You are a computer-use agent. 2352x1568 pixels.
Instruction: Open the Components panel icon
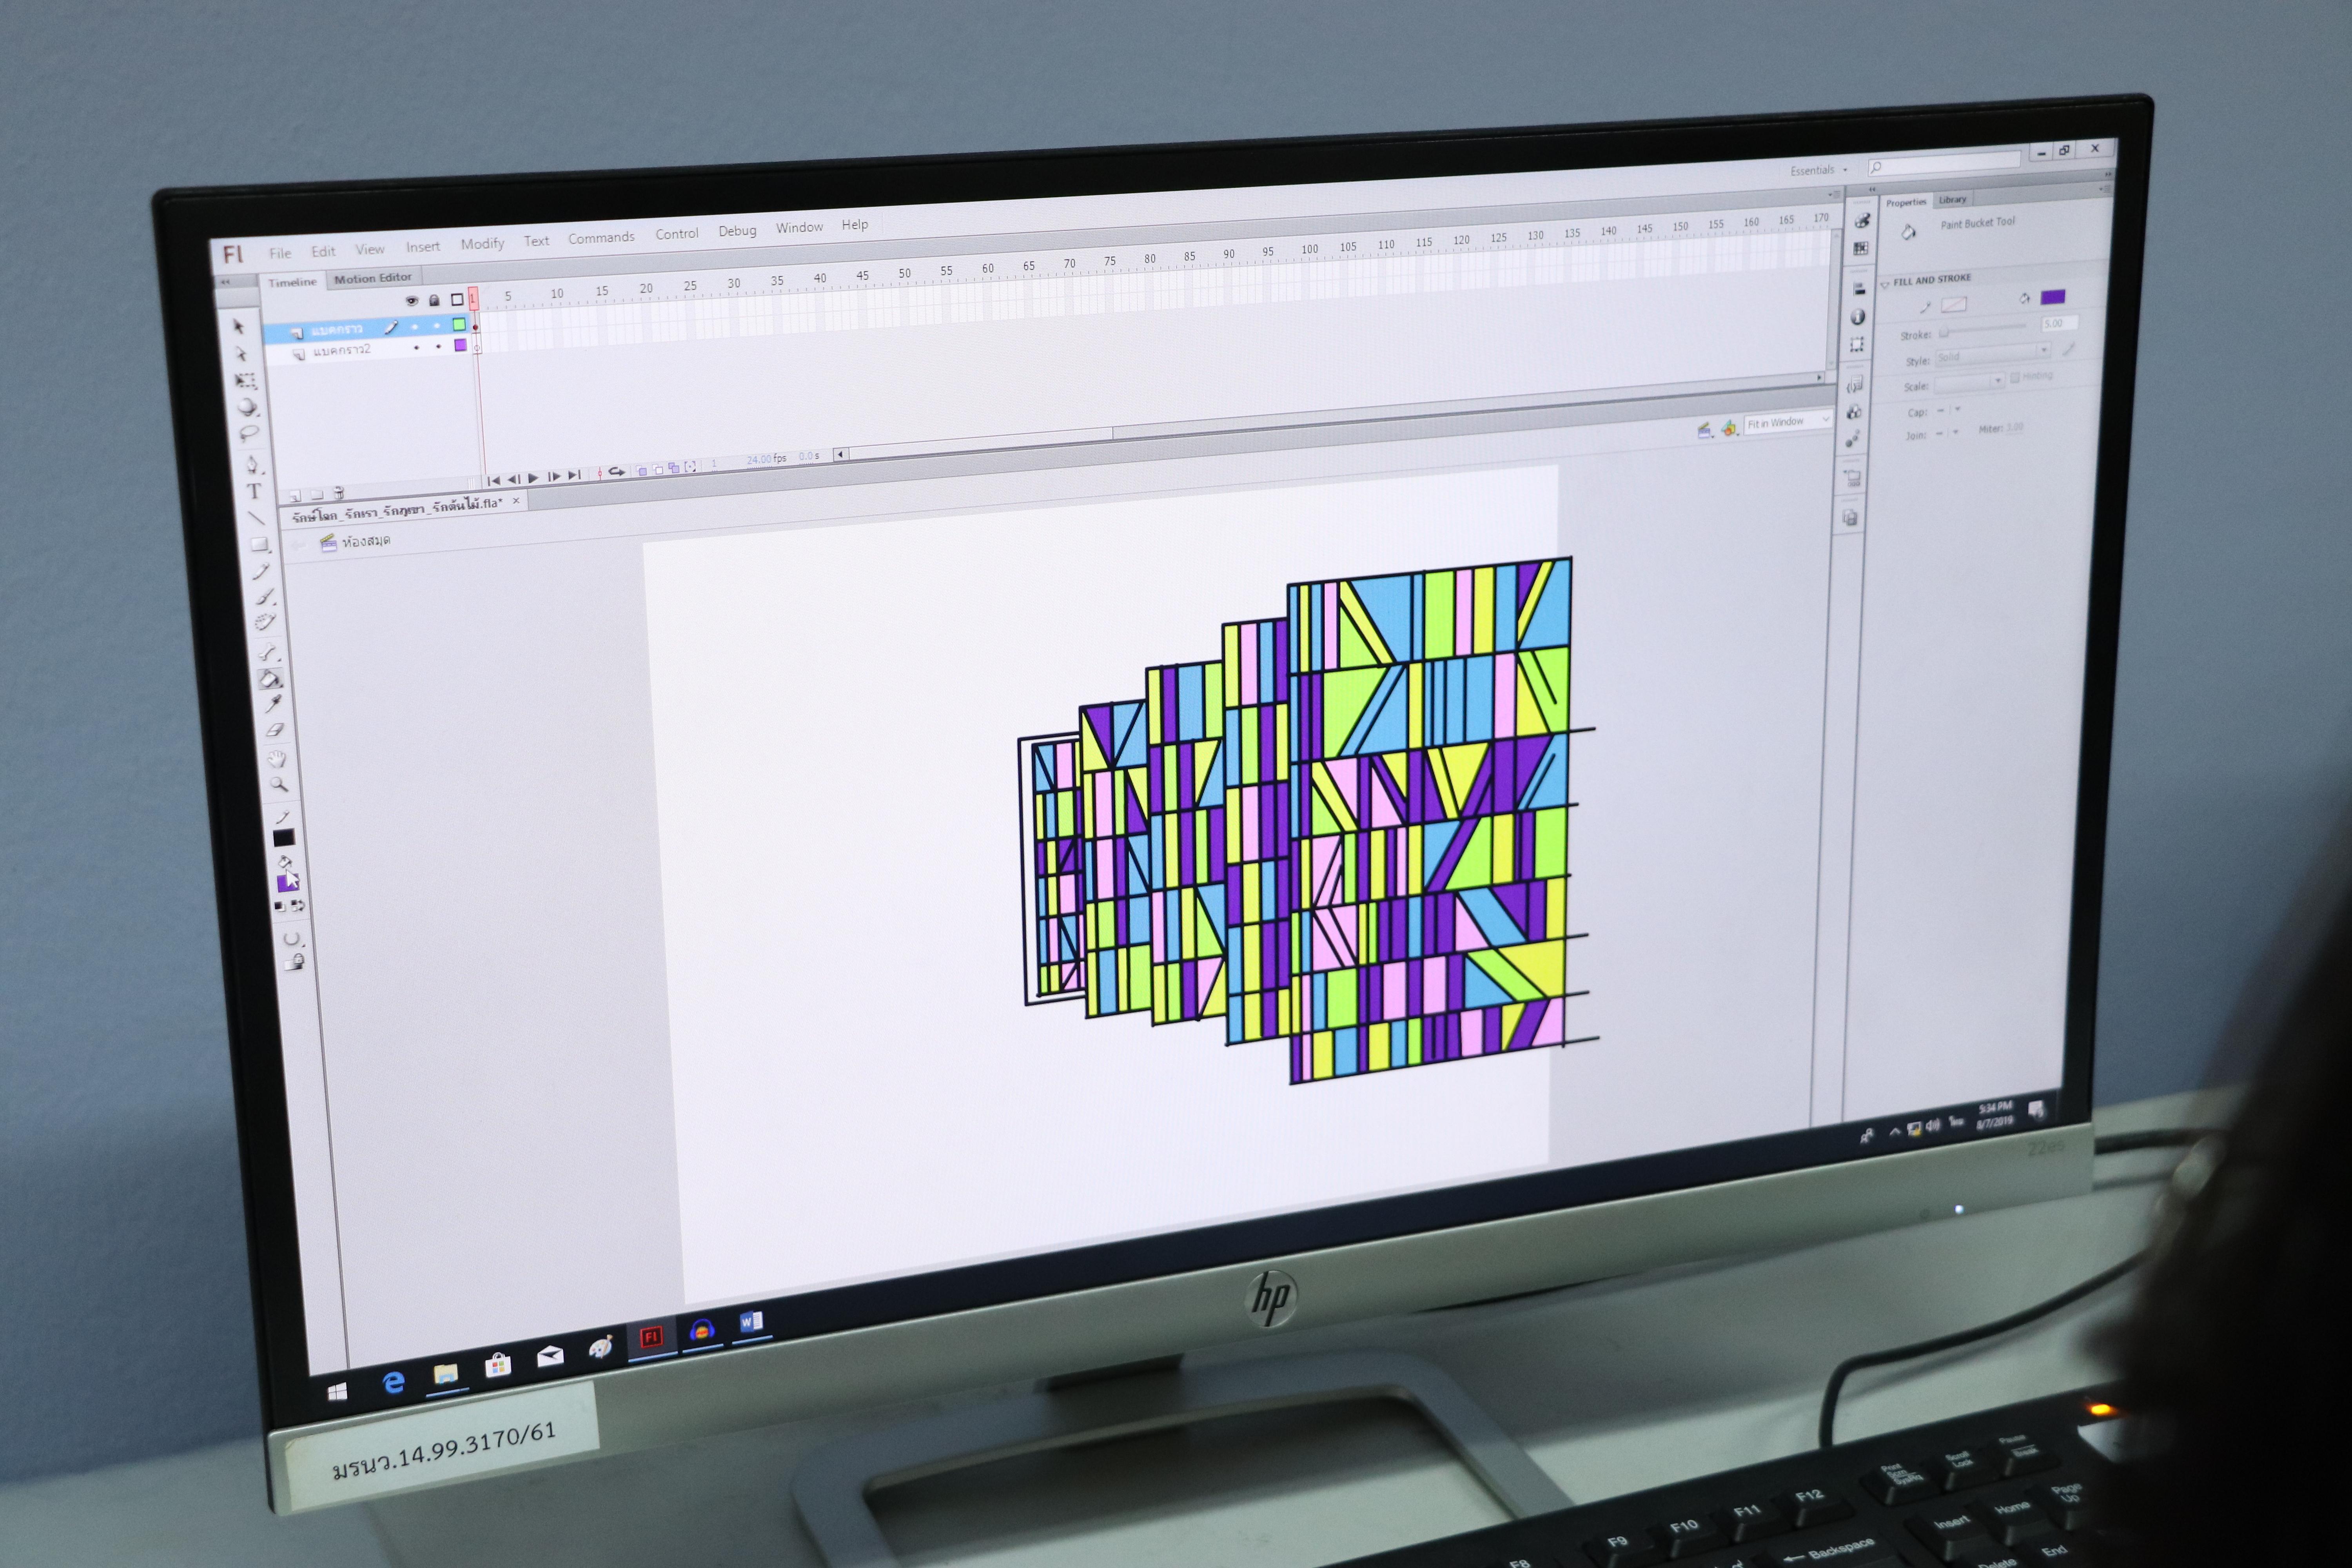(1854, 412)
